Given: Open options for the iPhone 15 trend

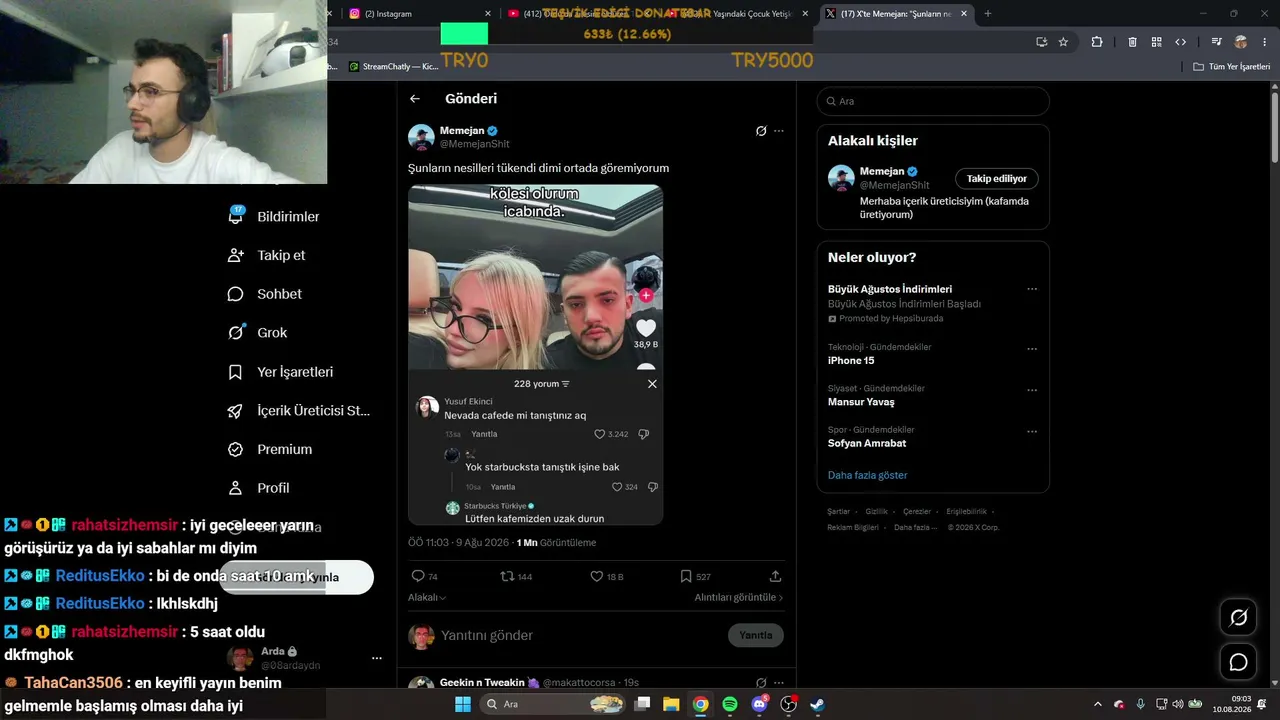Looking at the screenshot, I should pos(1032,349).
